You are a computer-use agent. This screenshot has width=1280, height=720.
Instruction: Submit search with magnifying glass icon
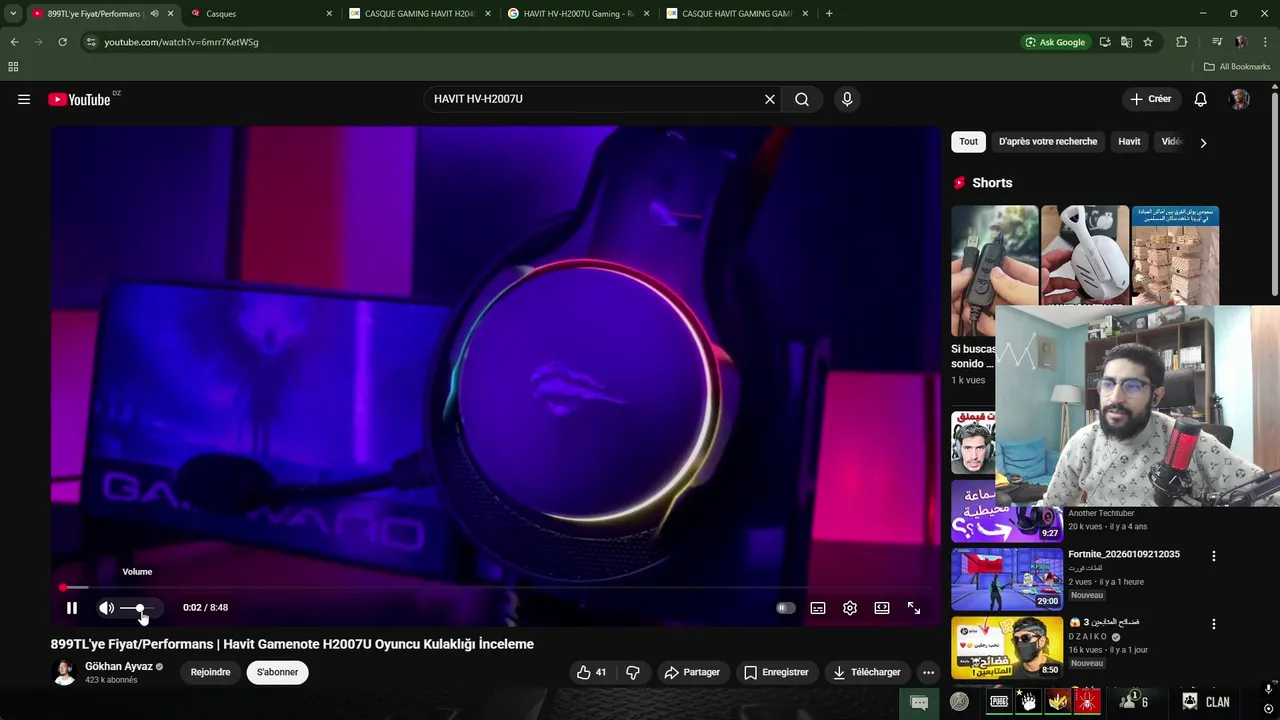tap(802, 99)
